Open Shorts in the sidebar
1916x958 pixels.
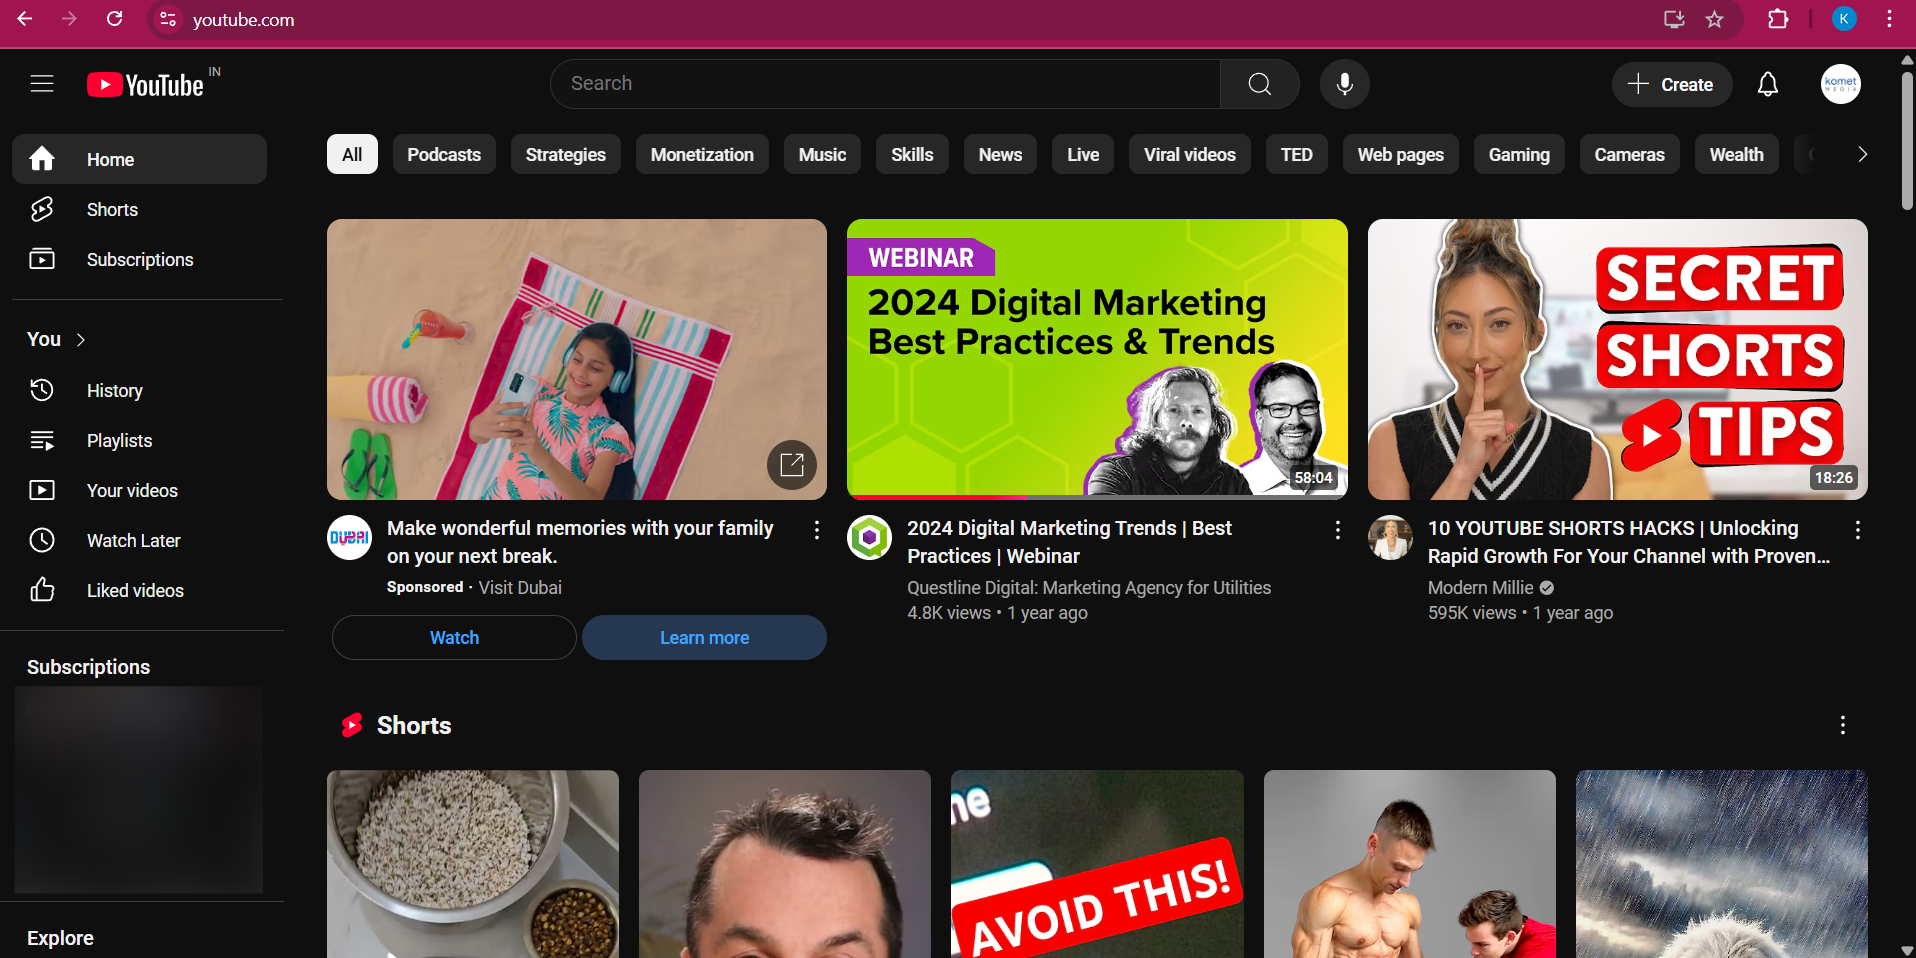[139, 209]
